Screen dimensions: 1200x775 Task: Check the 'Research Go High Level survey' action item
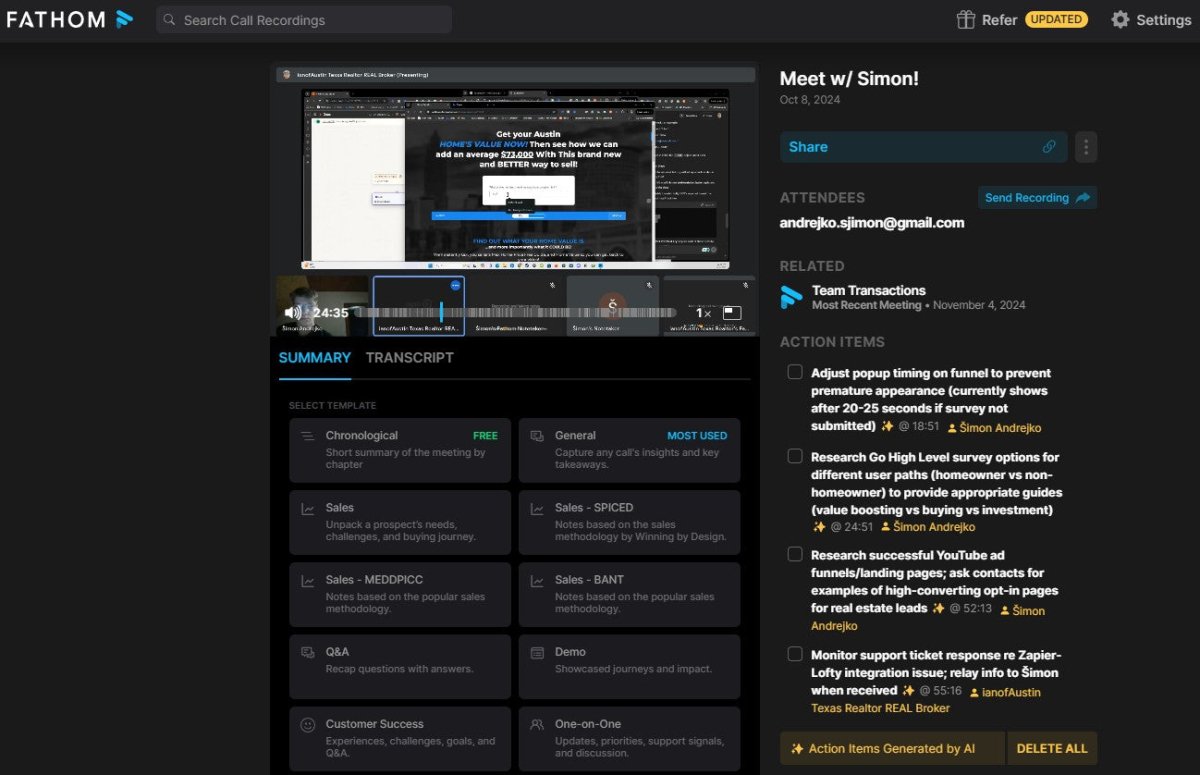(795, 456)
